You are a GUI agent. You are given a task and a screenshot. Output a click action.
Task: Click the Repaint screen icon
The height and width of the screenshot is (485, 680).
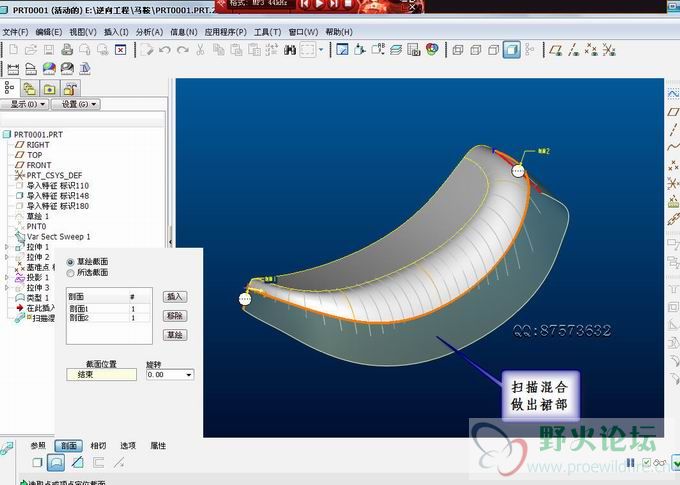(342, 50)
